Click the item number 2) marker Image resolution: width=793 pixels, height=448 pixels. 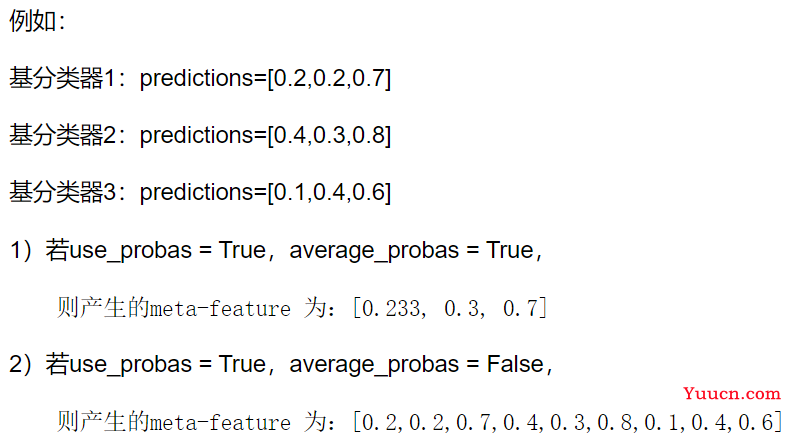[x=21, y=365]
